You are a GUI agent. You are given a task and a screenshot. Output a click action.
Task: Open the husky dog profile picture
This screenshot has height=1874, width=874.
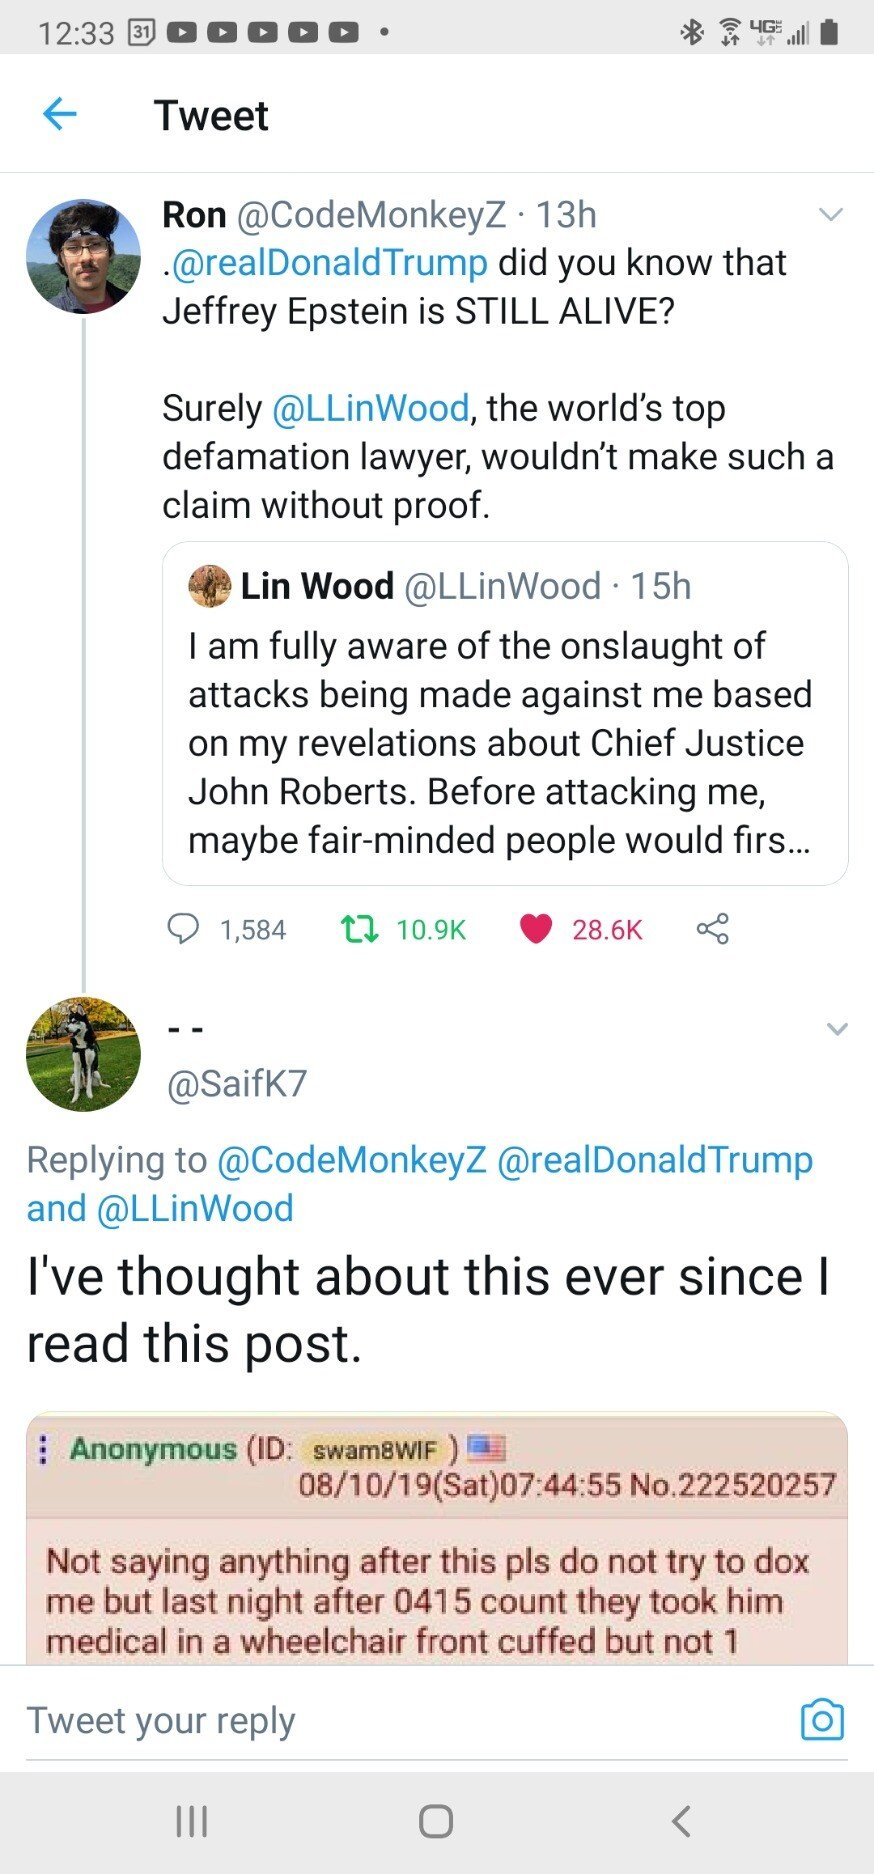[83, 1054]
